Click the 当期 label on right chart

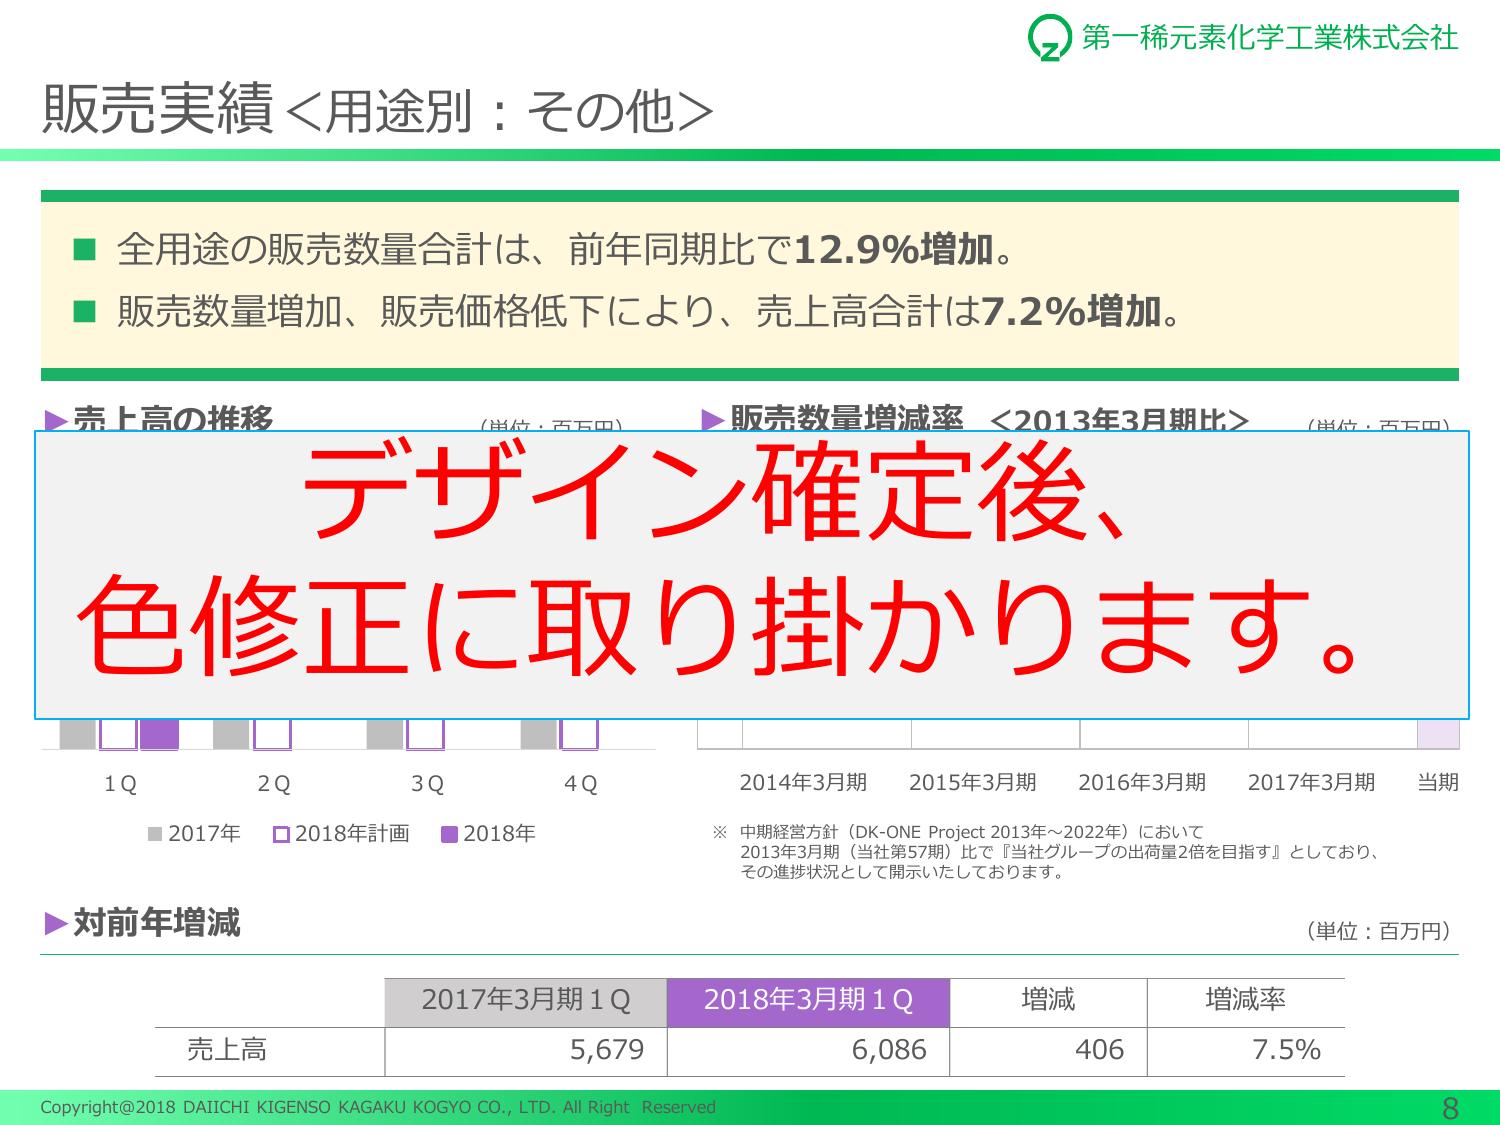point(1437,783)
